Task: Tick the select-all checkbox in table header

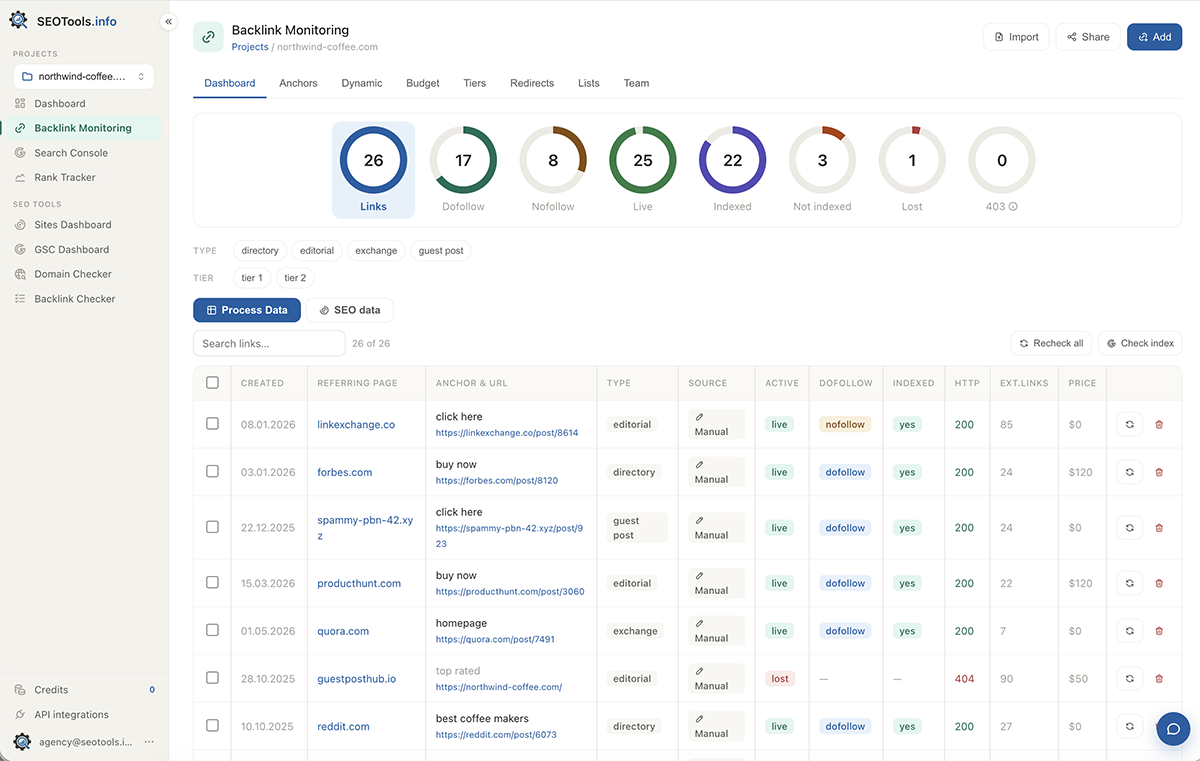Action: (212, 382)
